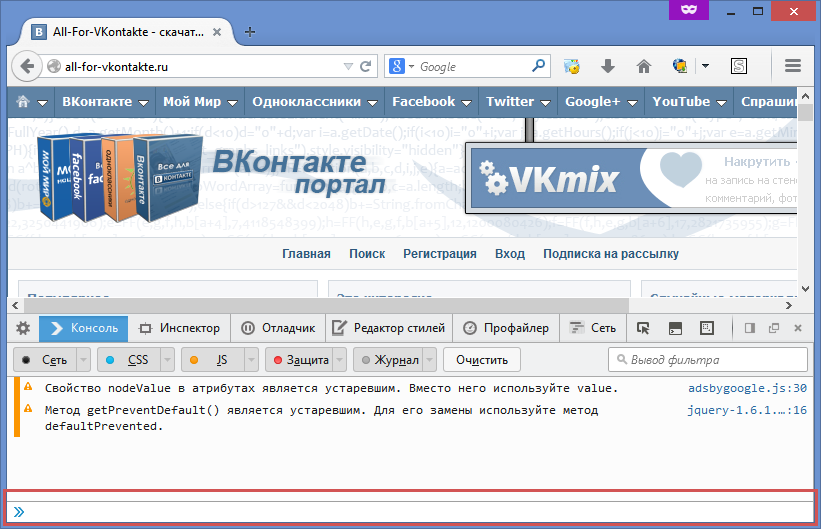
Task: Reload the page with the refresh icon
Action: click(365, 67)
